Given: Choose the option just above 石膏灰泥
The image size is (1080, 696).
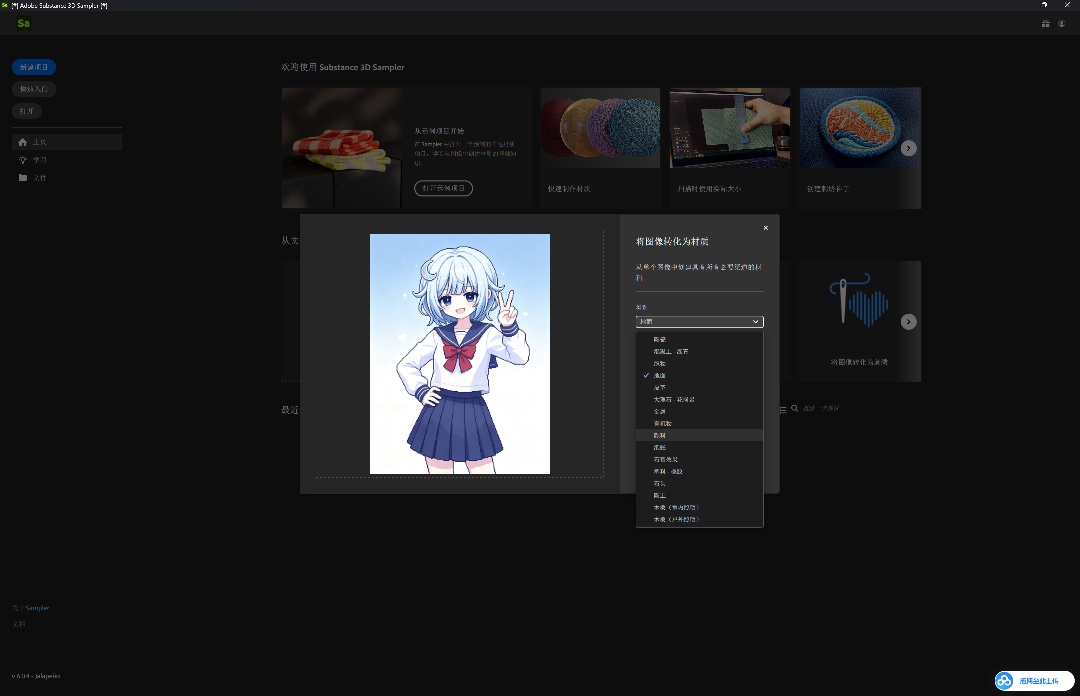Looking at the screenshot, I should (x=699, y=447).
